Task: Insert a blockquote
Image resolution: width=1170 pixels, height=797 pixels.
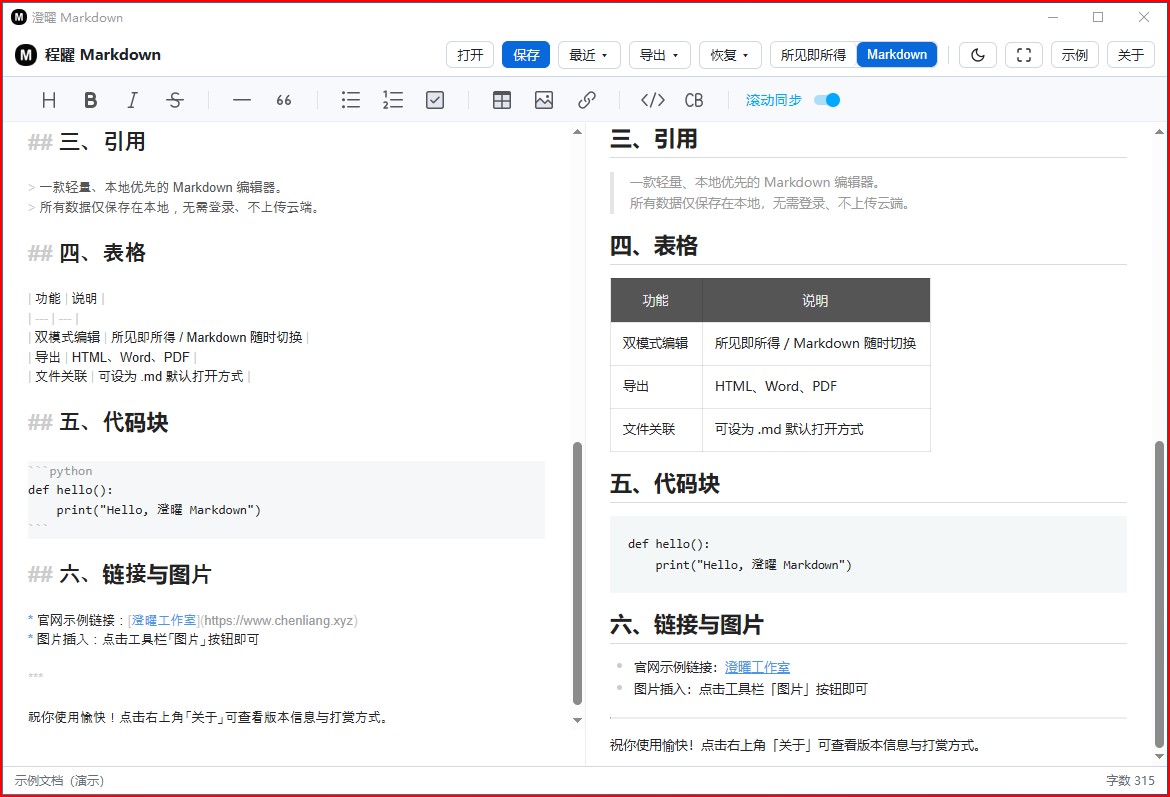Action: pos(284,100)
